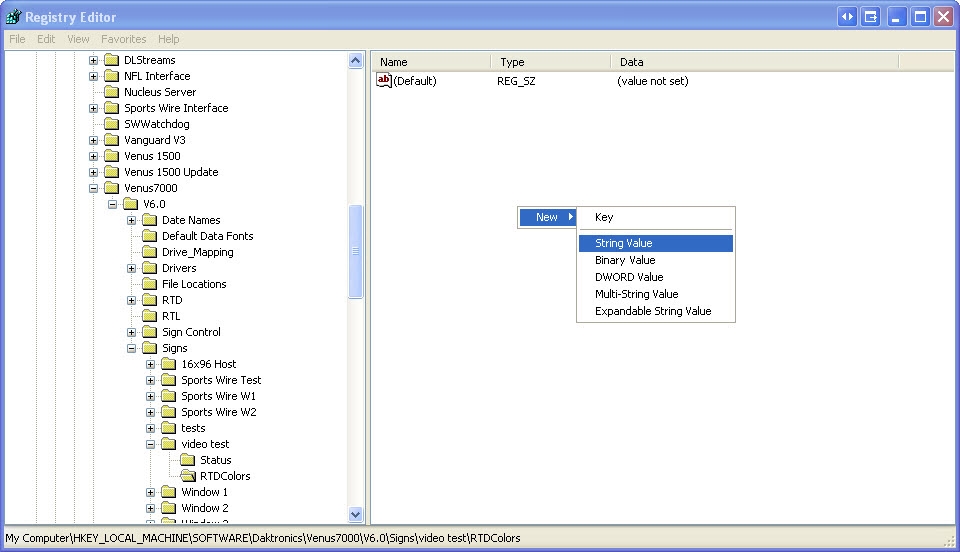Click the Default Data Fonts folder icon

pos(149,236)
